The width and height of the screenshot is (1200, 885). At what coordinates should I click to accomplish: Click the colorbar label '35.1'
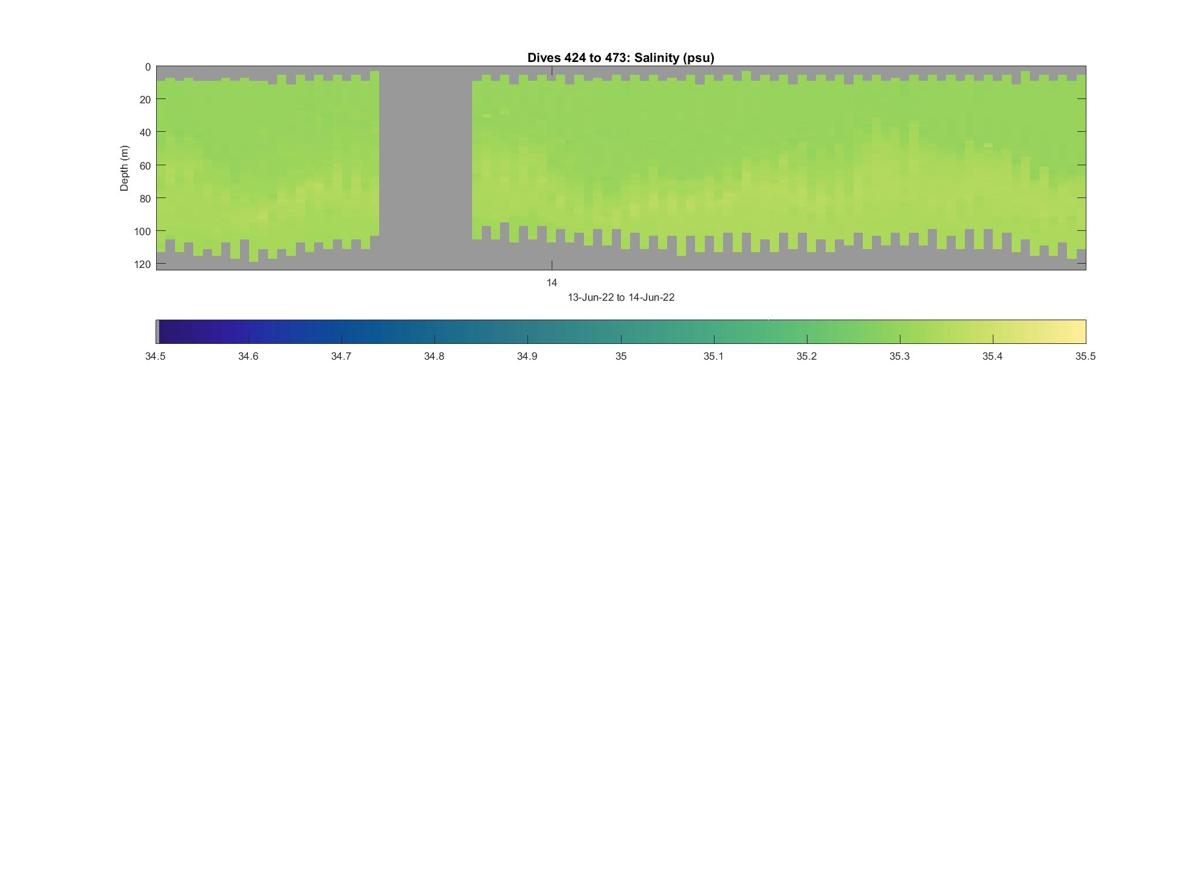(713, 356)
